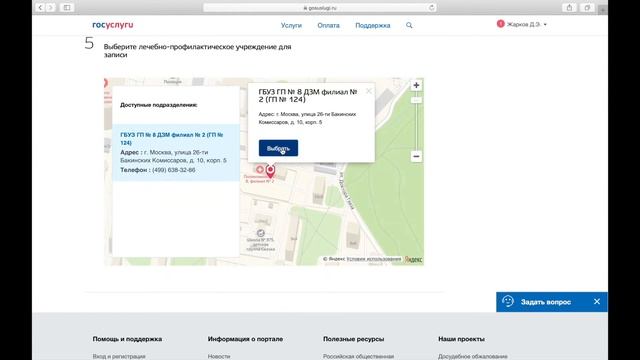Open Досудебное обжалование footer link
640x360 pixels.
[473, 356]
